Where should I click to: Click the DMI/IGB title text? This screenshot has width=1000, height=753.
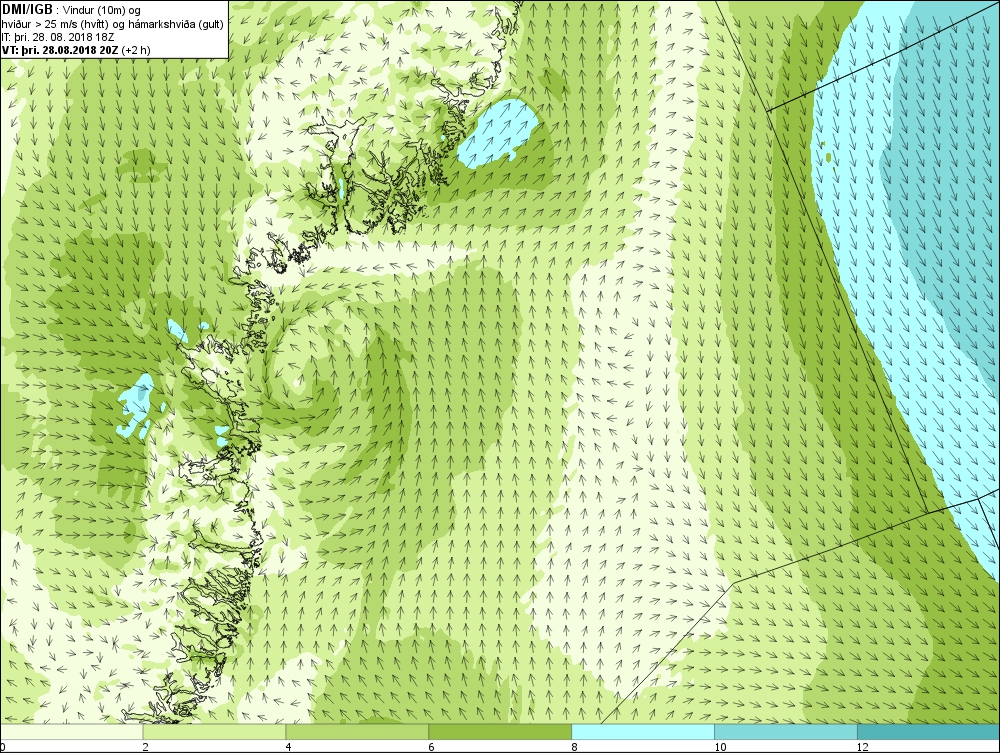[27, 10]
